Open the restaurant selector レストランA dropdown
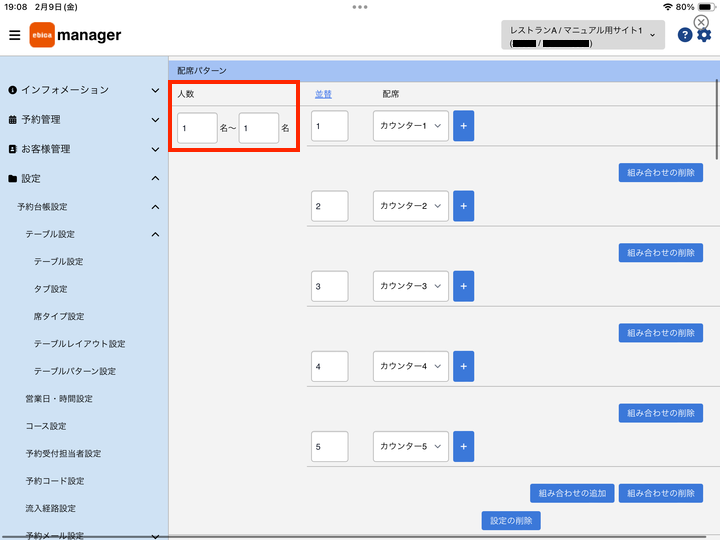 (x=583, y=35)
